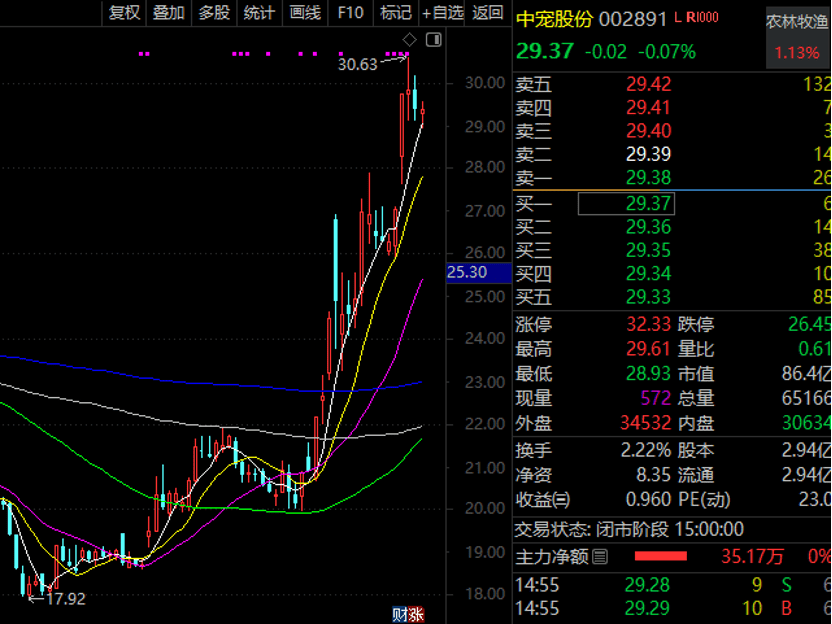Click the 涨 marker icon on chart
This screenshot has width=832, height=624.
[x=413, y=614]
